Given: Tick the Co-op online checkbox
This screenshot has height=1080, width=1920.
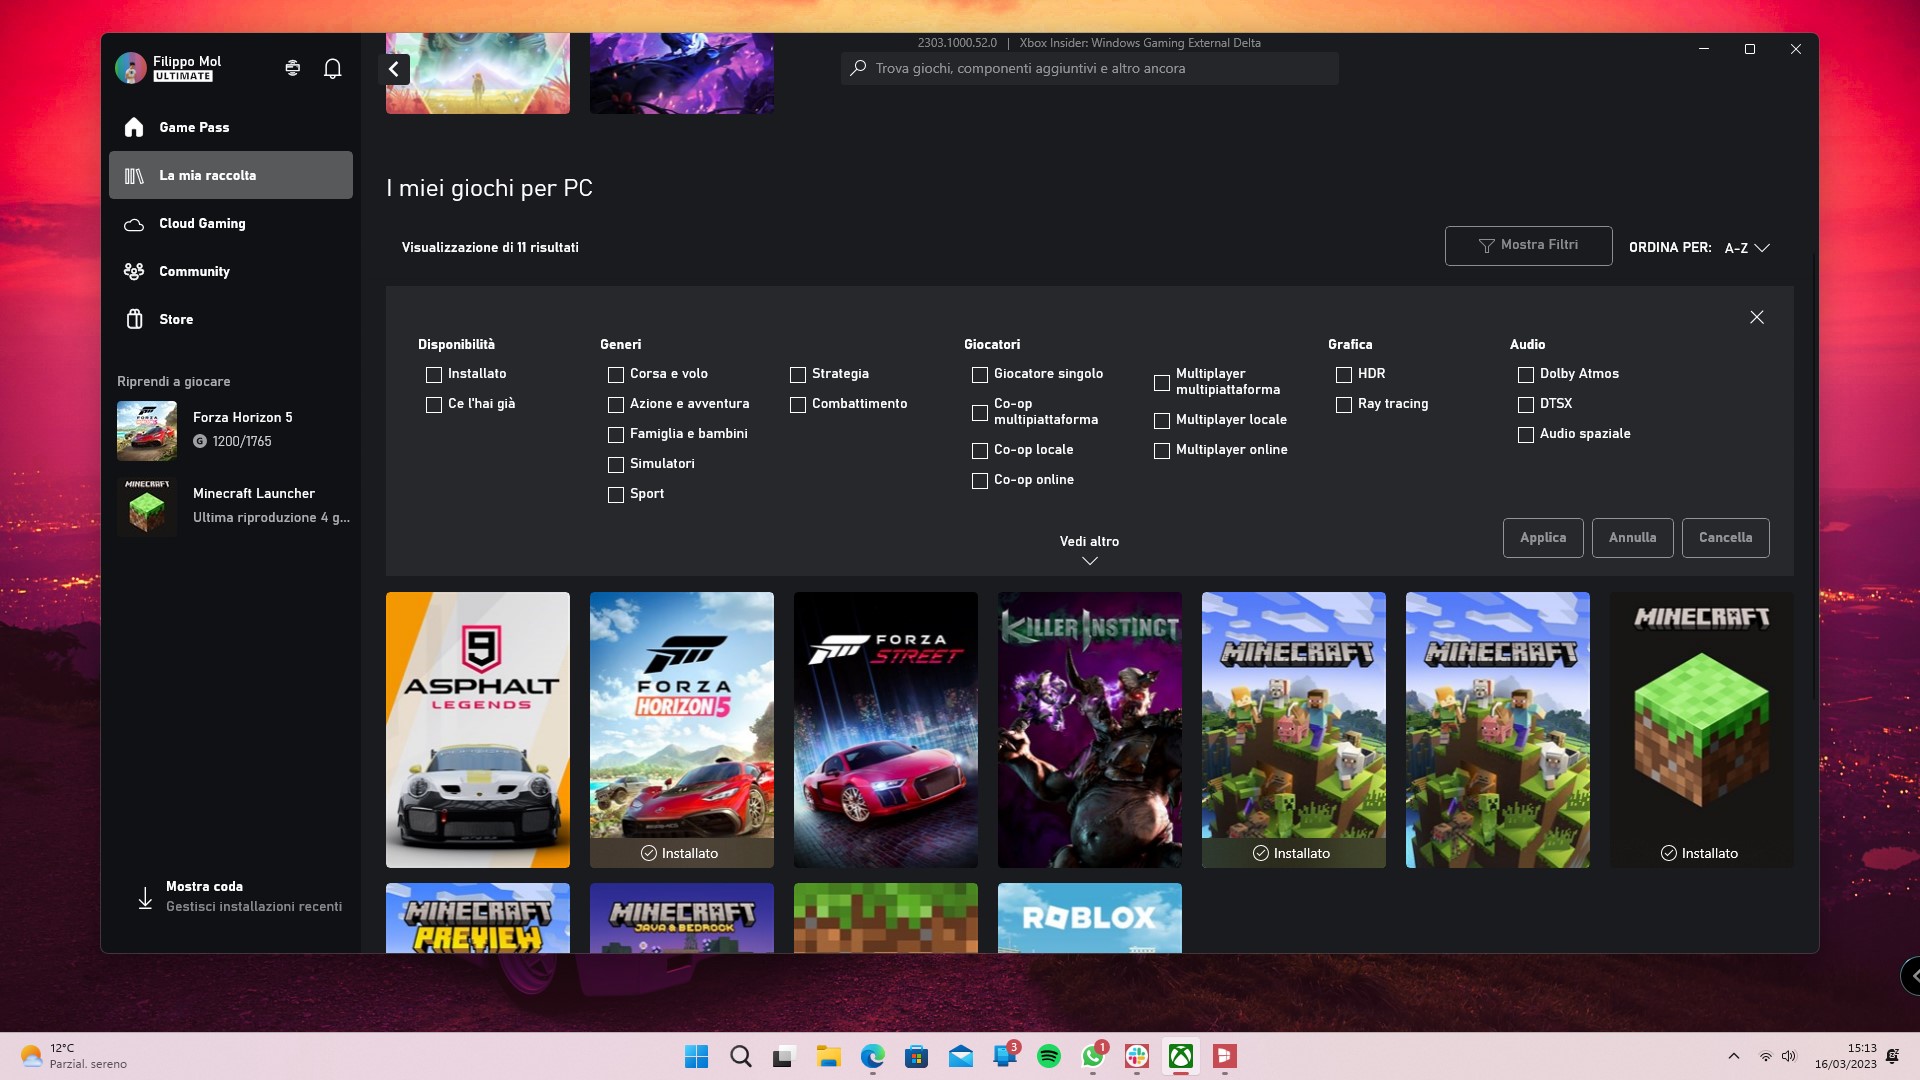Looking at the screenshot, I should coord(980,480).
